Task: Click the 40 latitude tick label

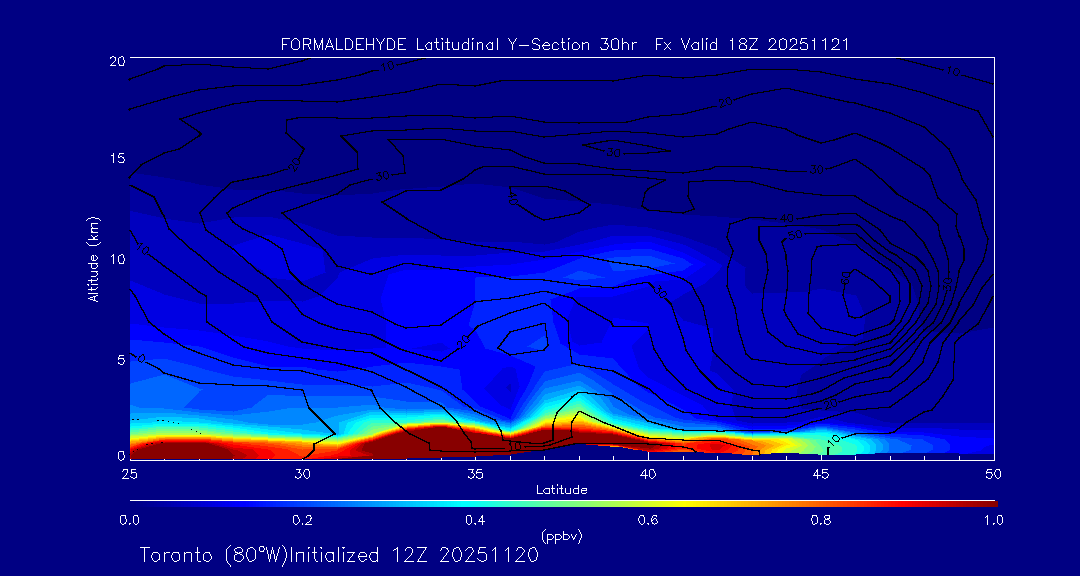Action: pyautogui.click(x=648, y=473)
